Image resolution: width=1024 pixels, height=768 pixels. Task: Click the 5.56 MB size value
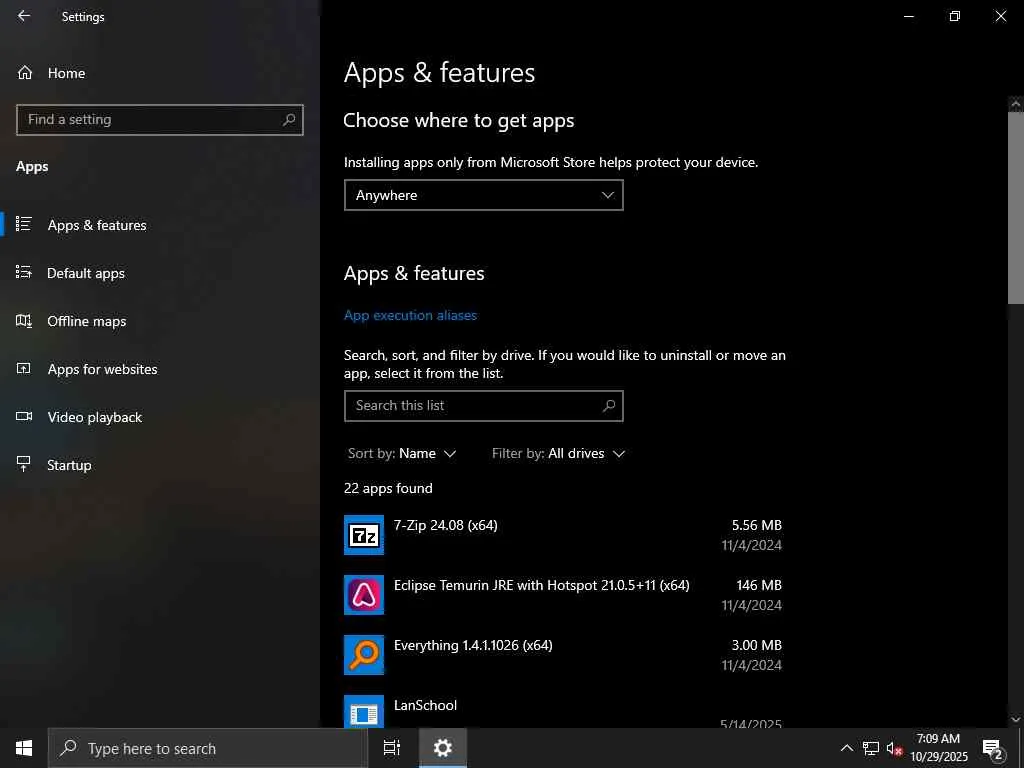tap(756, 525)
